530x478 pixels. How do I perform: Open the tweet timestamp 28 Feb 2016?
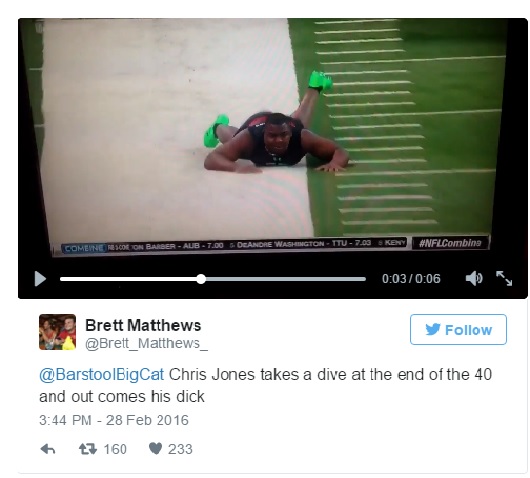pyautogui.click(x=114, y=420)
